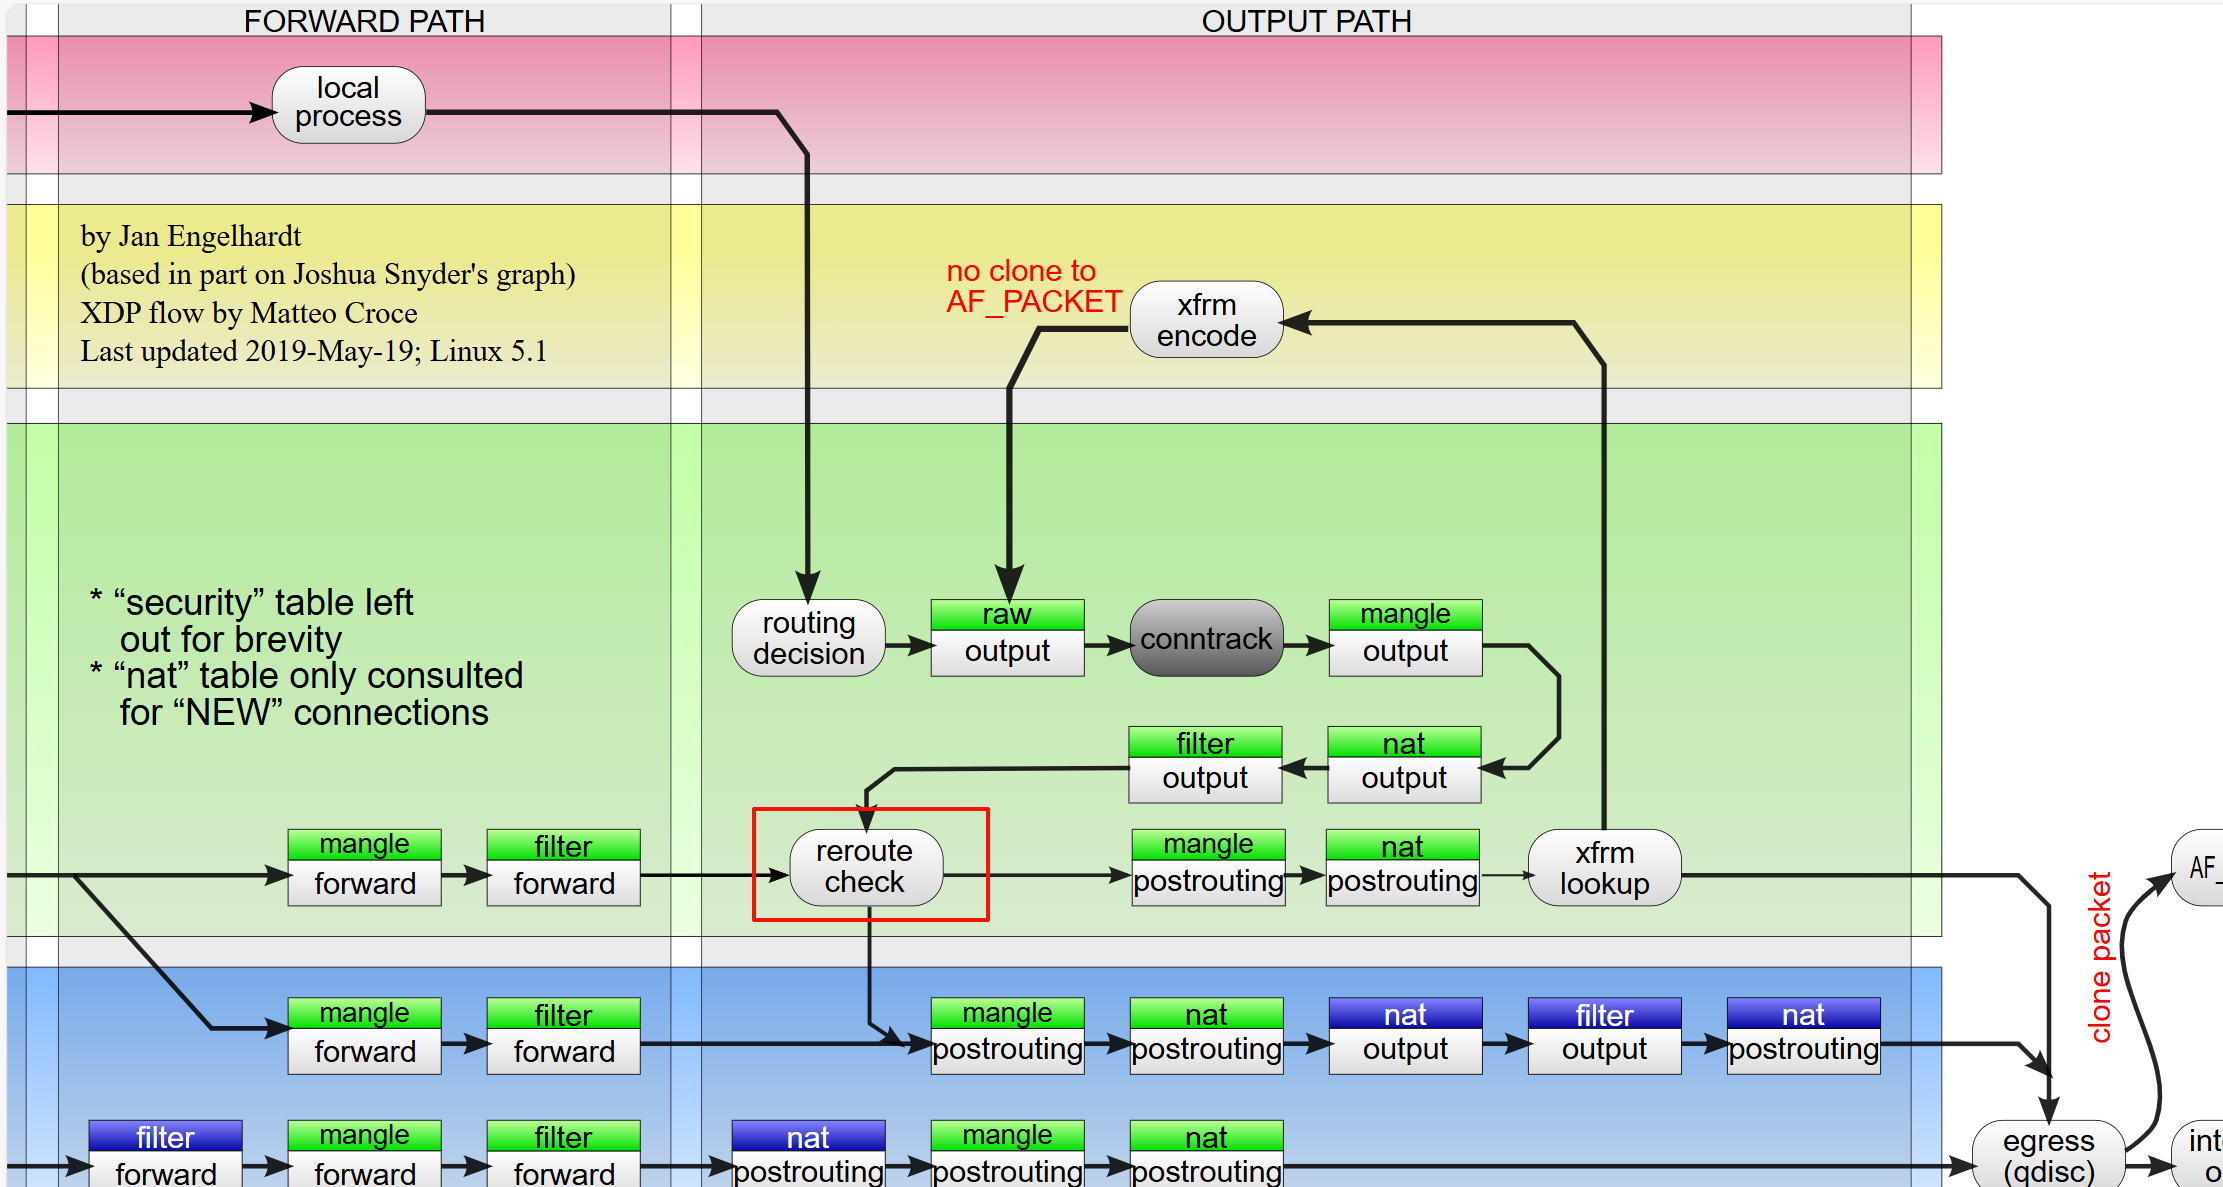Select the blue filter output box
2223x1187 pixels.
1604,1035
